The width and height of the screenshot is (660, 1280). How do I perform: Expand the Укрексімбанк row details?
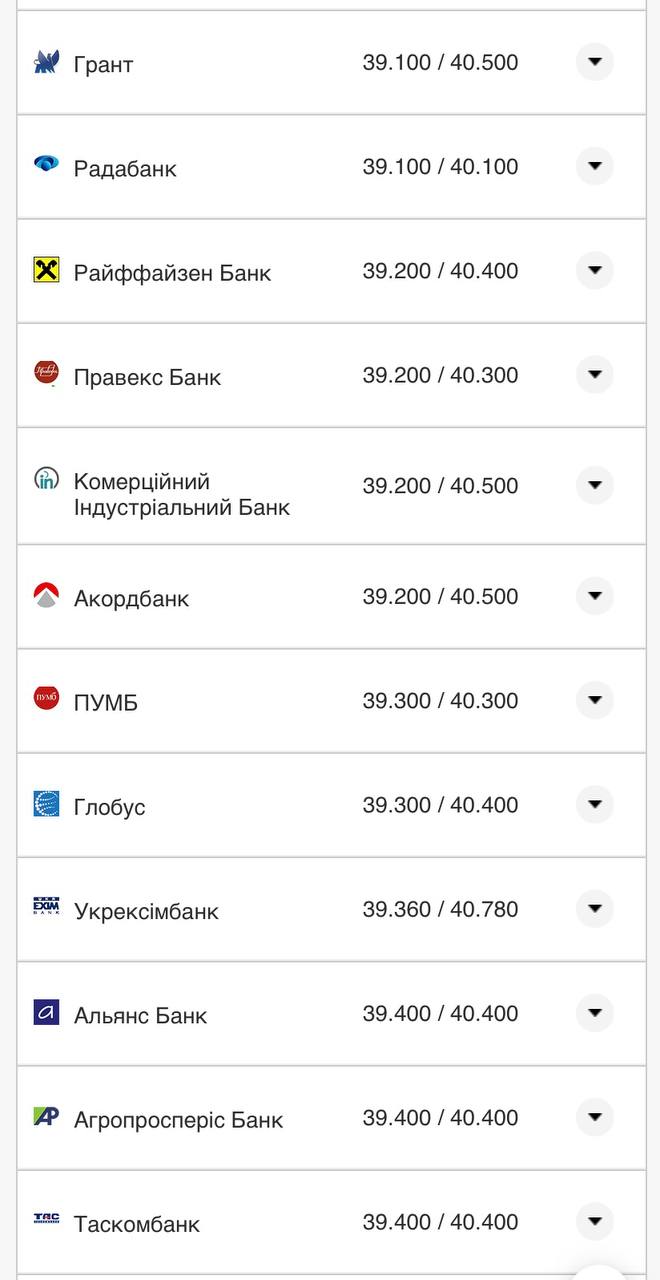point(595,908)
